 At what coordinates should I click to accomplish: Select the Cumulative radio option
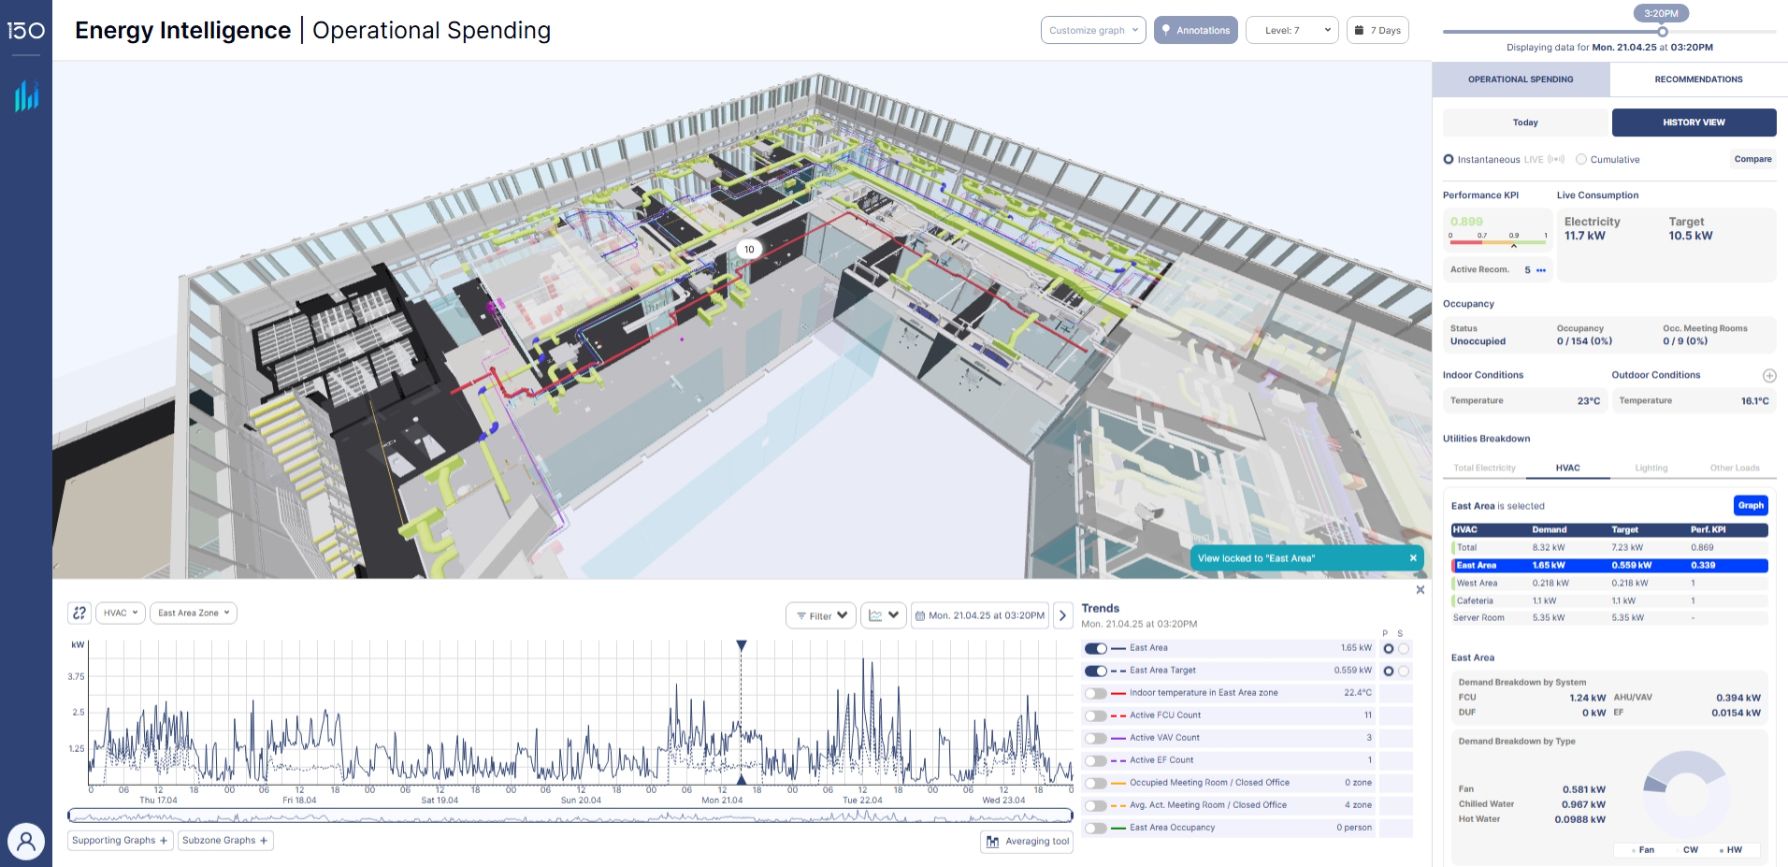[x=1581, y=159]
